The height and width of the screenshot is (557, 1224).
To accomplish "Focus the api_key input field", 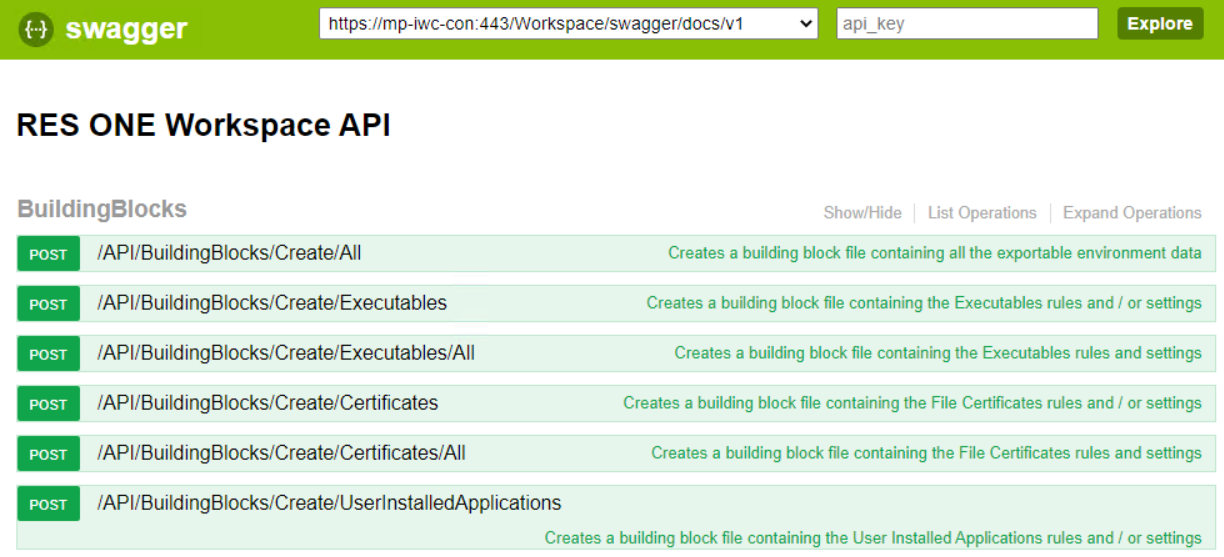I will tap(967, 24).
